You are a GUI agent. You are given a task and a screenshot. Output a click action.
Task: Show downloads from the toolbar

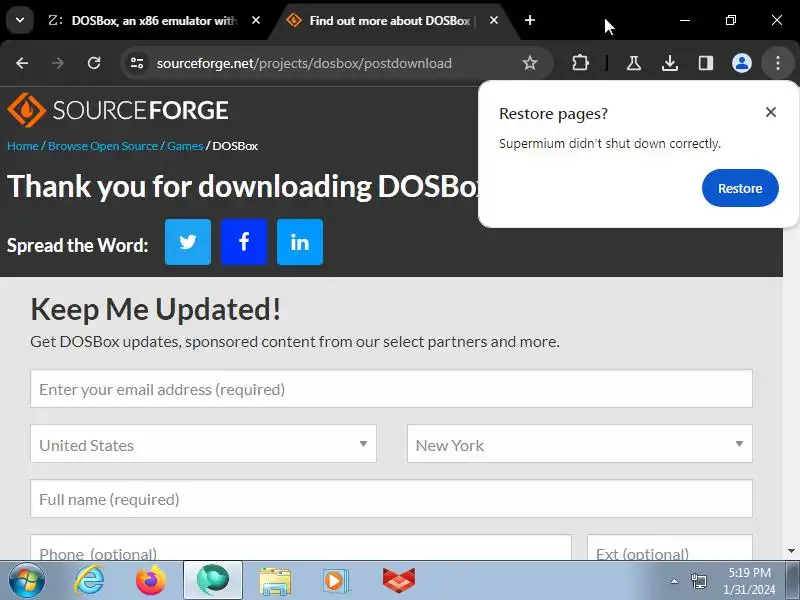670,63
